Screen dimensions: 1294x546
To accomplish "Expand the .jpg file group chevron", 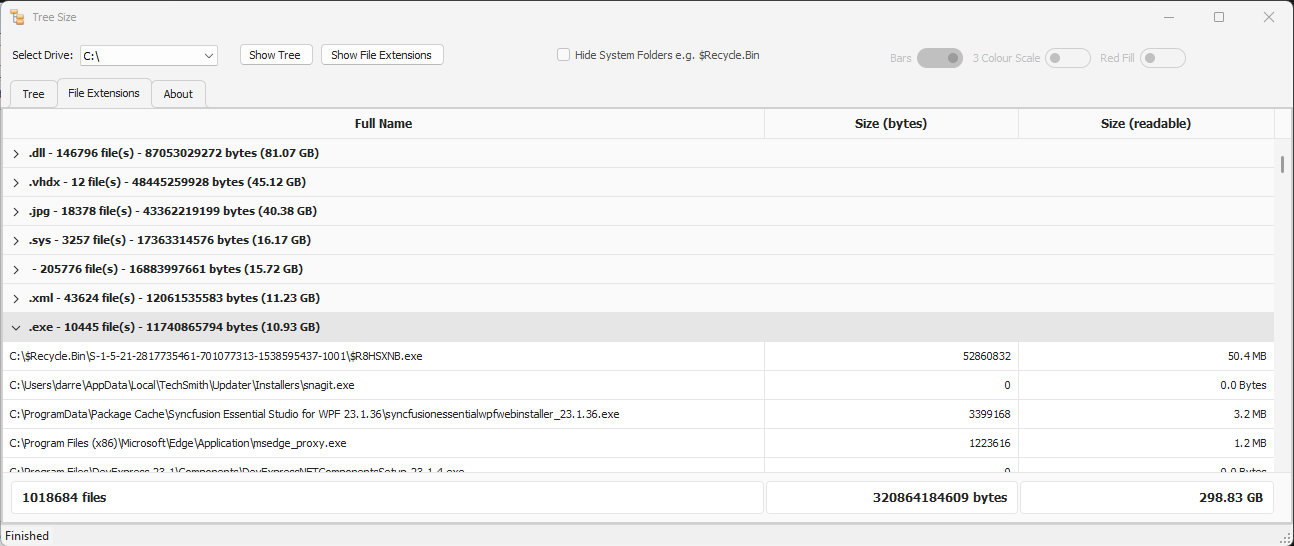I will (x=16, y=212).
